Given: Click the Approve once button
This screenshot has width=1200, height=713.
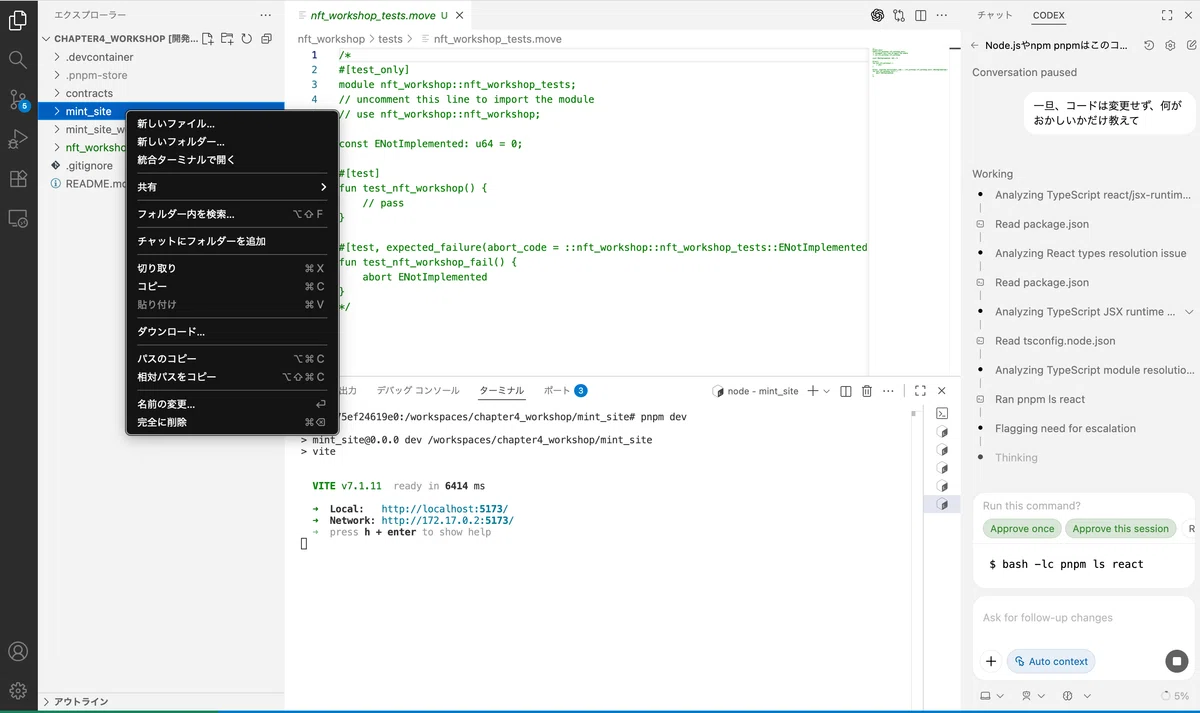Looking at the screenshot, I should point(1022,529).
